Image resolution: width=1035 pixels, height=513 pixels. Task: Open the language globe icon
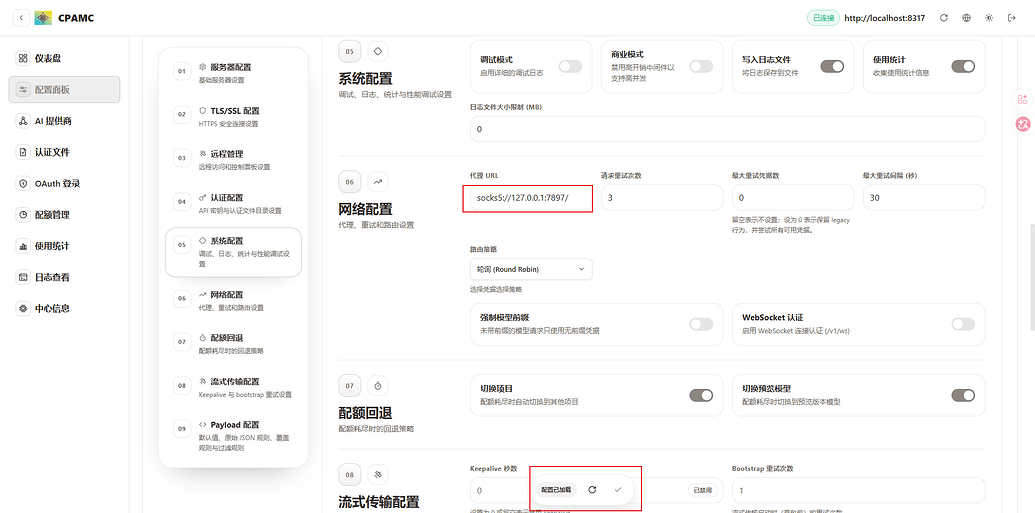[x=966, y=18]
